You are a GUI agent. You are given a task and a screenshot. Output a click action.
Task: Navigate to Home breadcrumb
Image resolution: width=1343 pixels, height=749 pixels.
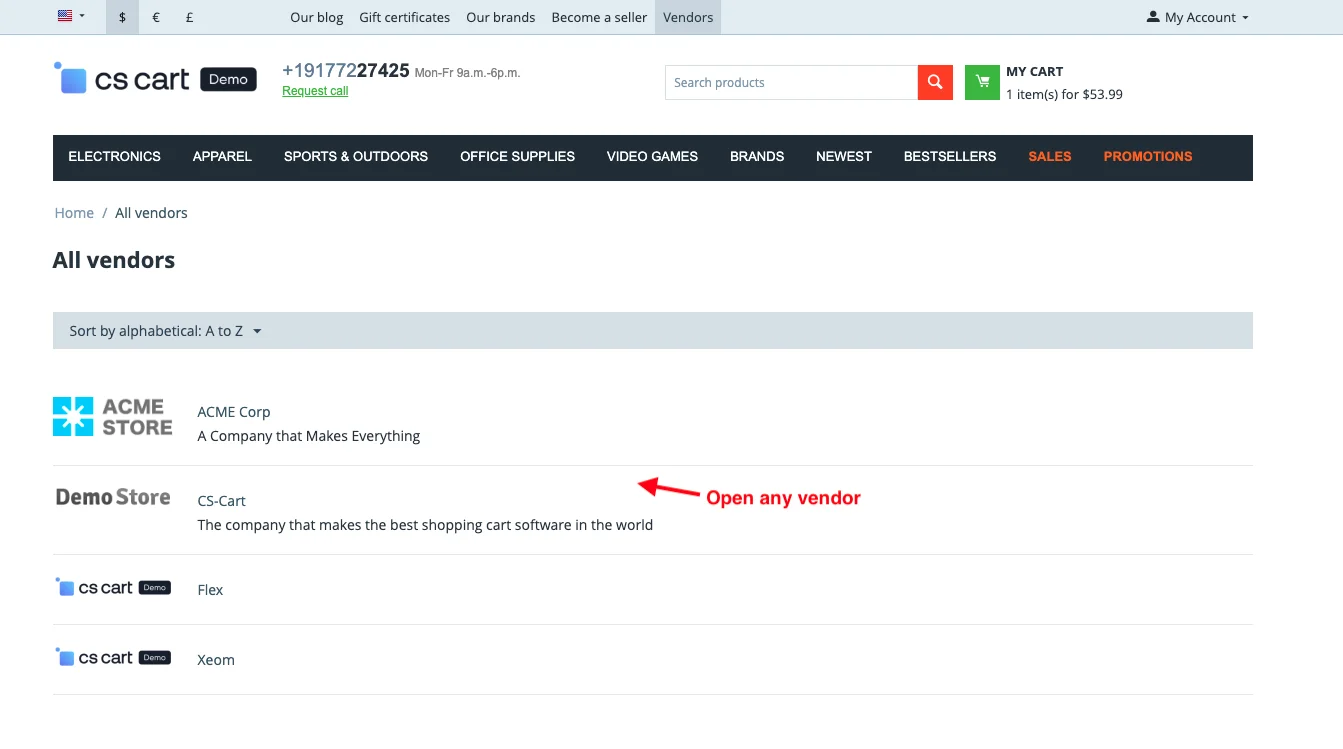(74, 213)
